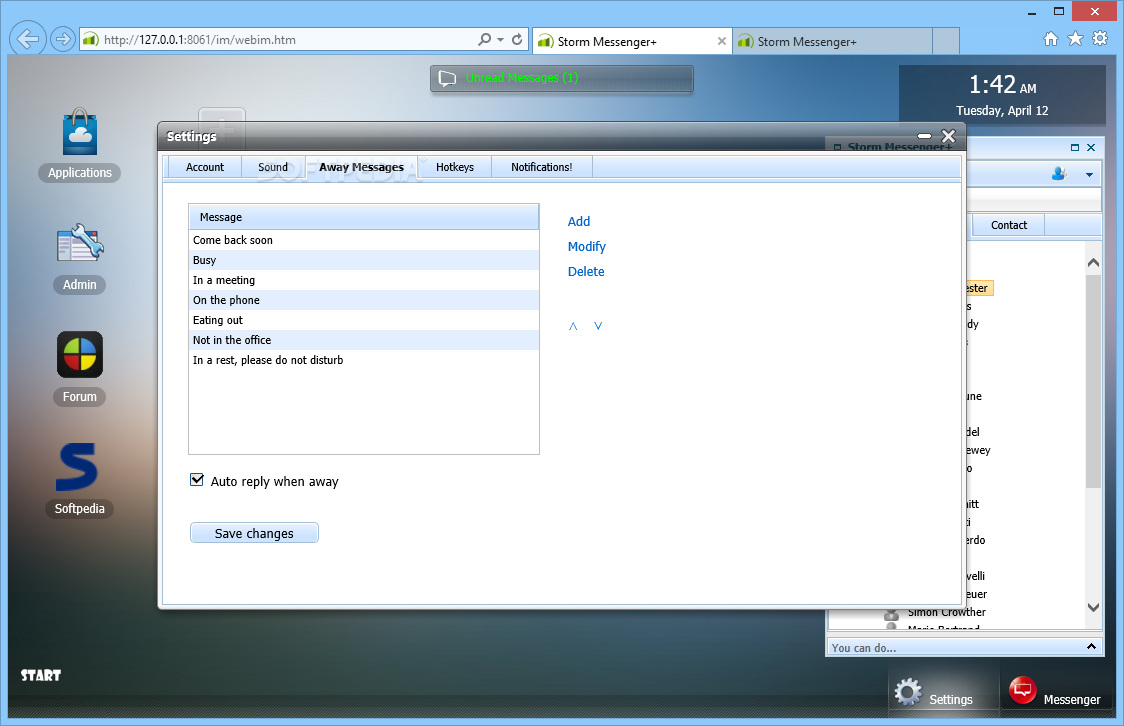Select In a rest, please do not disturb
The width and height of the screenshot is (1124, 726).
363,360
